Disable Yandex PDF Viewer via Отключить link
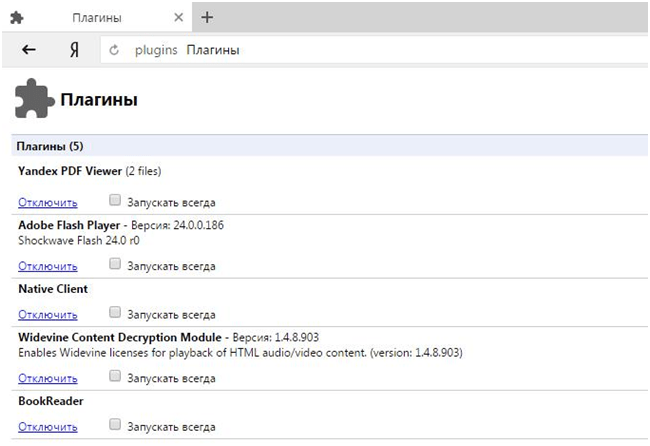The image size is (650, 446). pyautogui.click(x=48, y=203)
